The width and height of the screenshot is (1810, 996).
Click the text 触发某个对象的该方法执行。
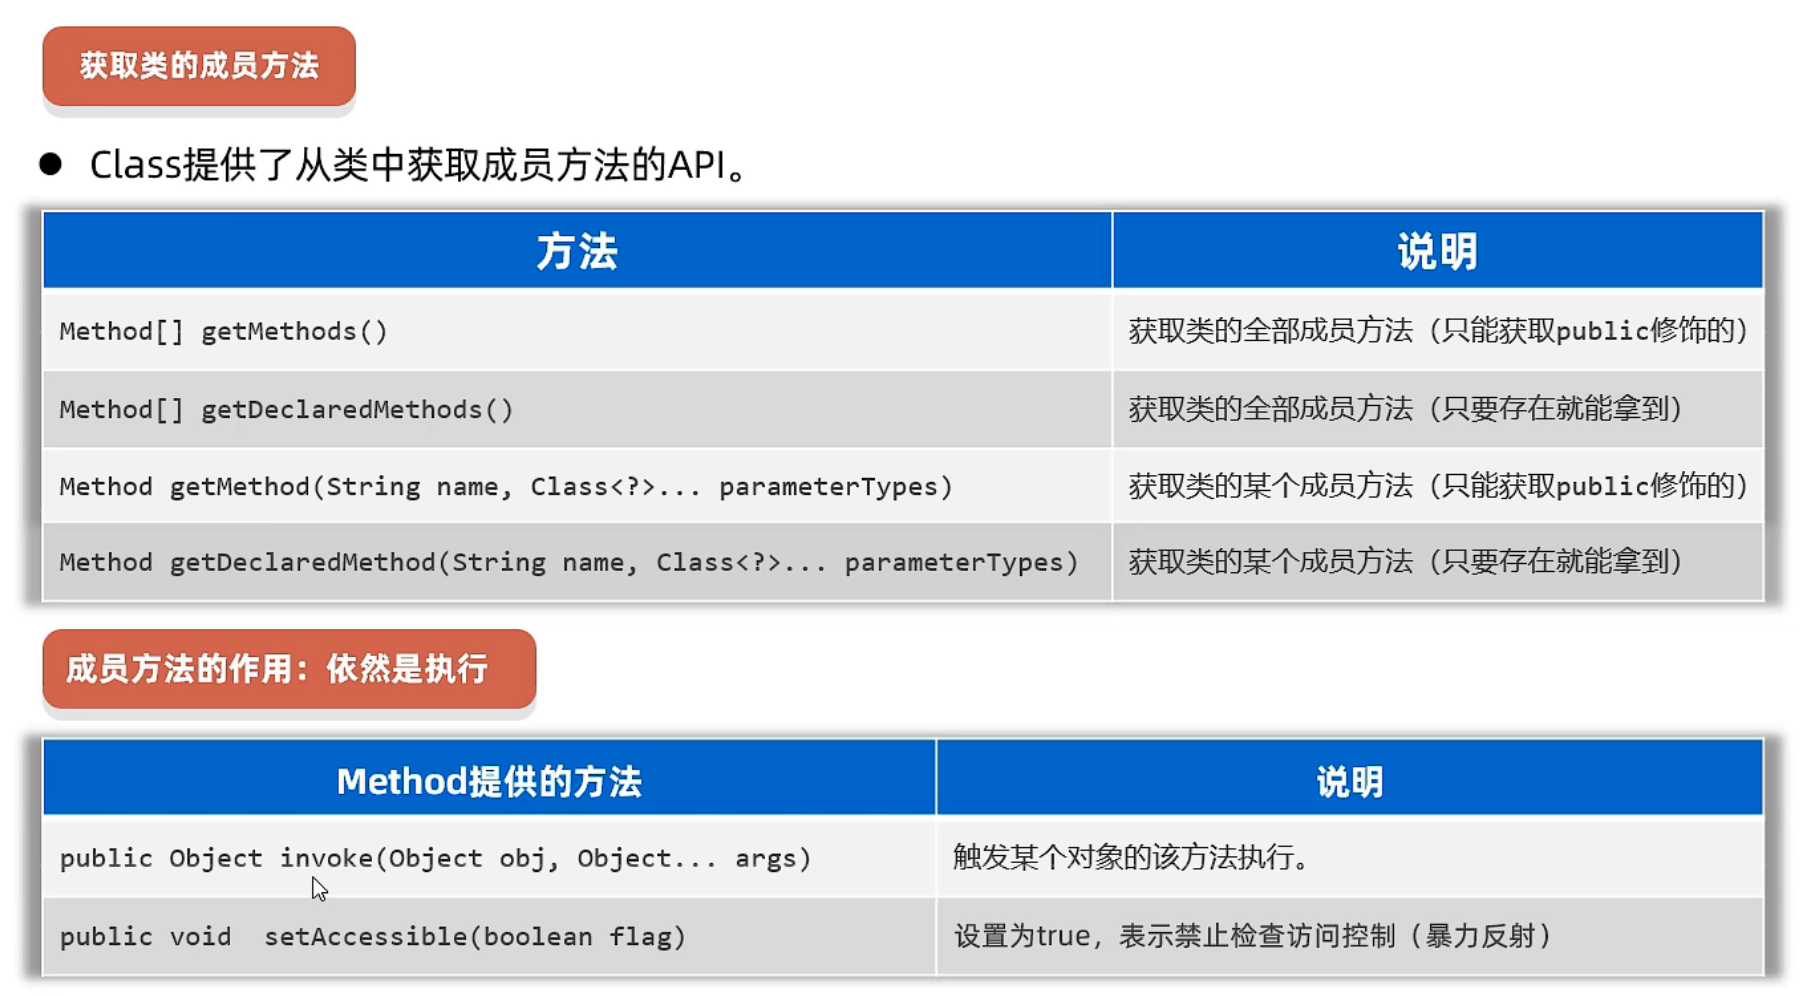[1131, 858]
